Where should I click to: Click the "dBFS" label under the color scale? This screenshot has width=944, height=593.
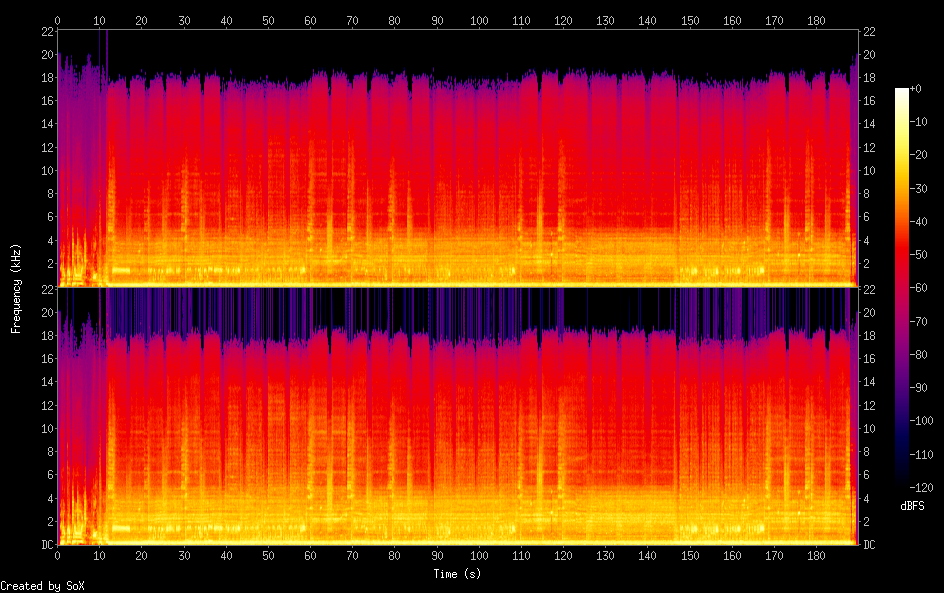[x=912, y=507]
